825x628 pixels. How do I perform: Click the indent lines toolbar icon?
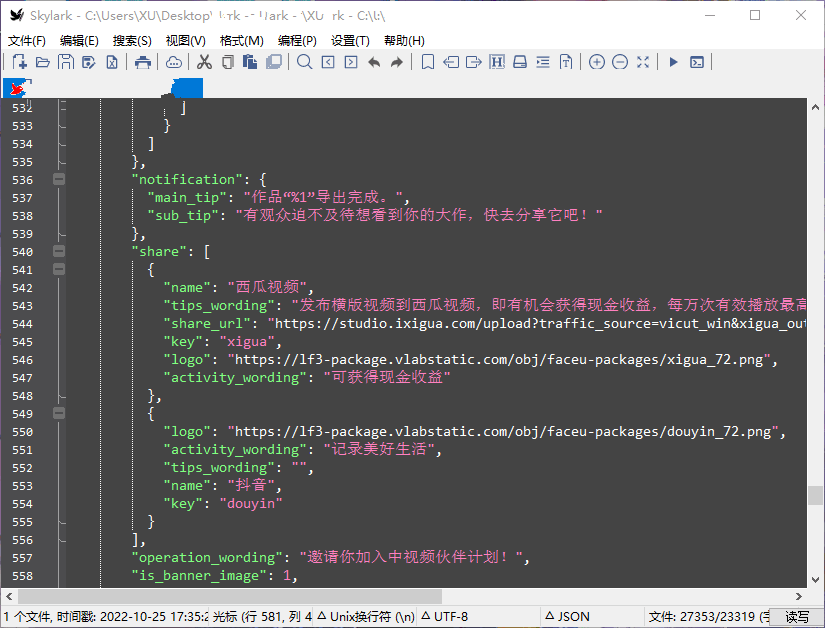(543, 62)
